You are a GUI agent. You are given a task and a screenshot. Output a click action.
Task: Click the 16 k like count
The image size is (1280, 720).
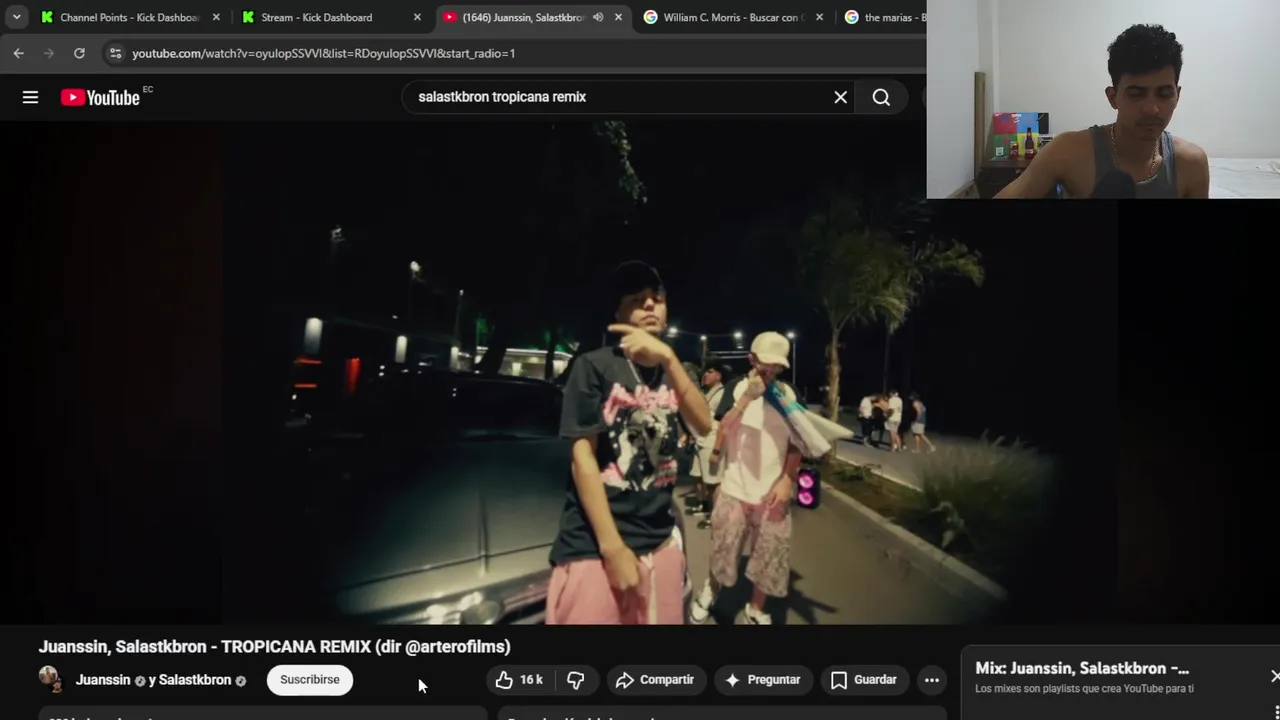pos(531,680)
